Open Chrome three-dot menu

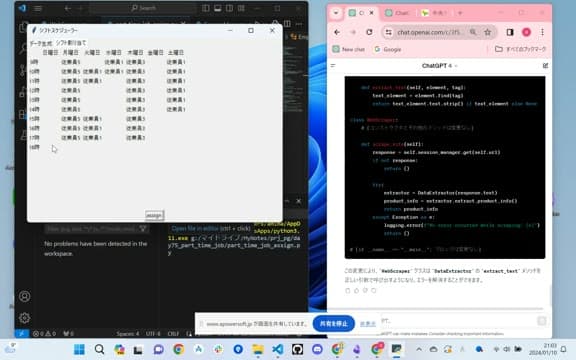click(542, 32)
